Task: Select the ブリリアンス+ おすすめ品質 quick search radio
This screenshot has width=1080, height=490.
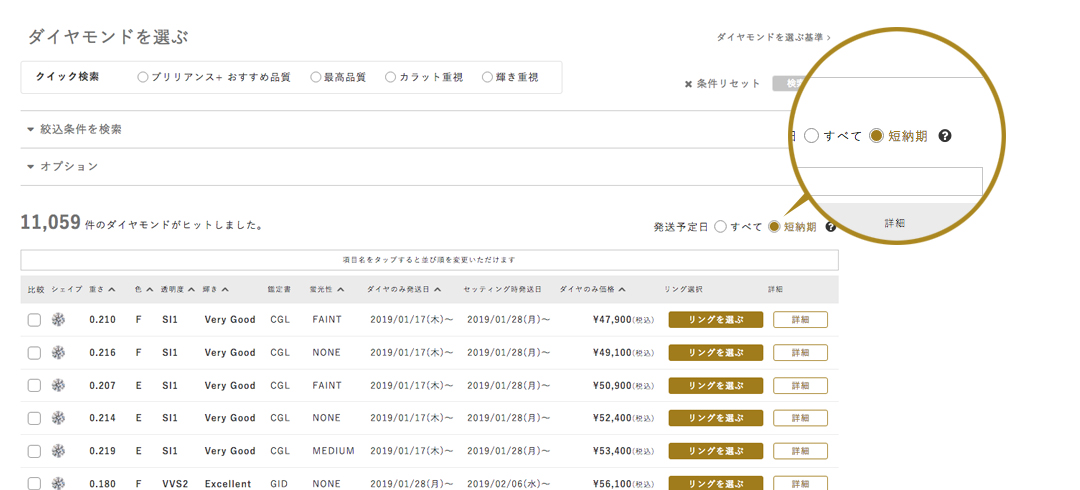Action: click(x=143, y=77)
